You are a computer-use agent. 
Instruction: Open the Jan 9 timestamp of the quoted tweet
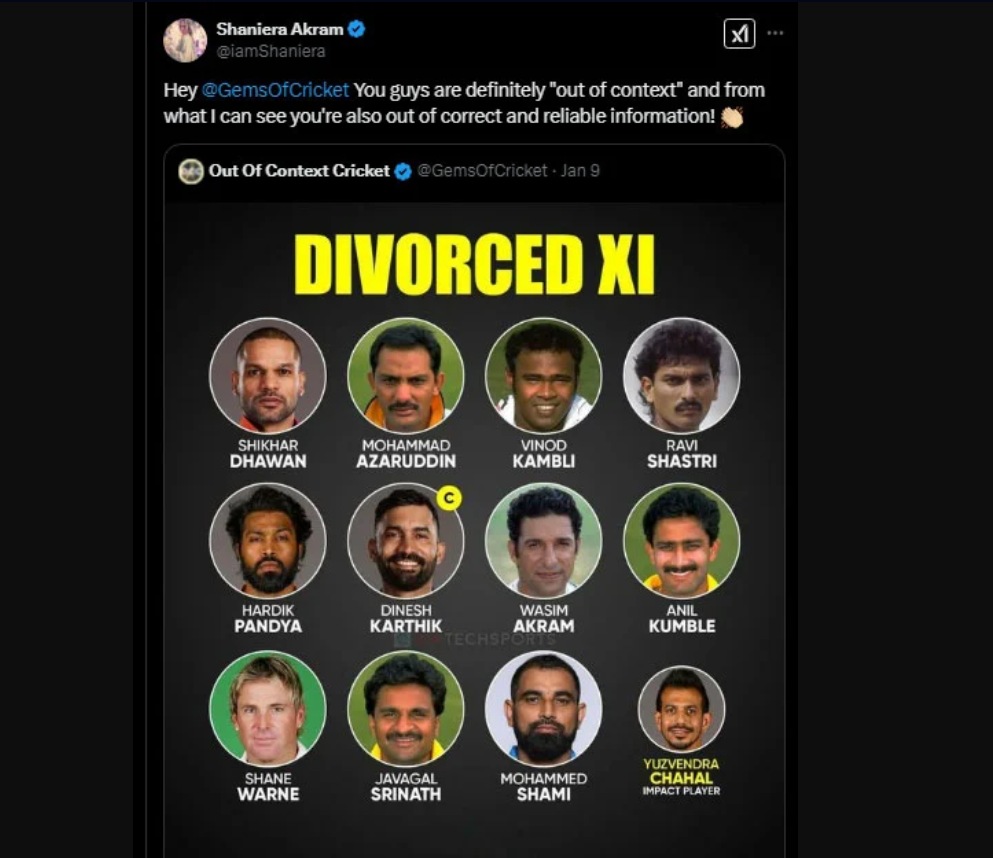point(580,171)
